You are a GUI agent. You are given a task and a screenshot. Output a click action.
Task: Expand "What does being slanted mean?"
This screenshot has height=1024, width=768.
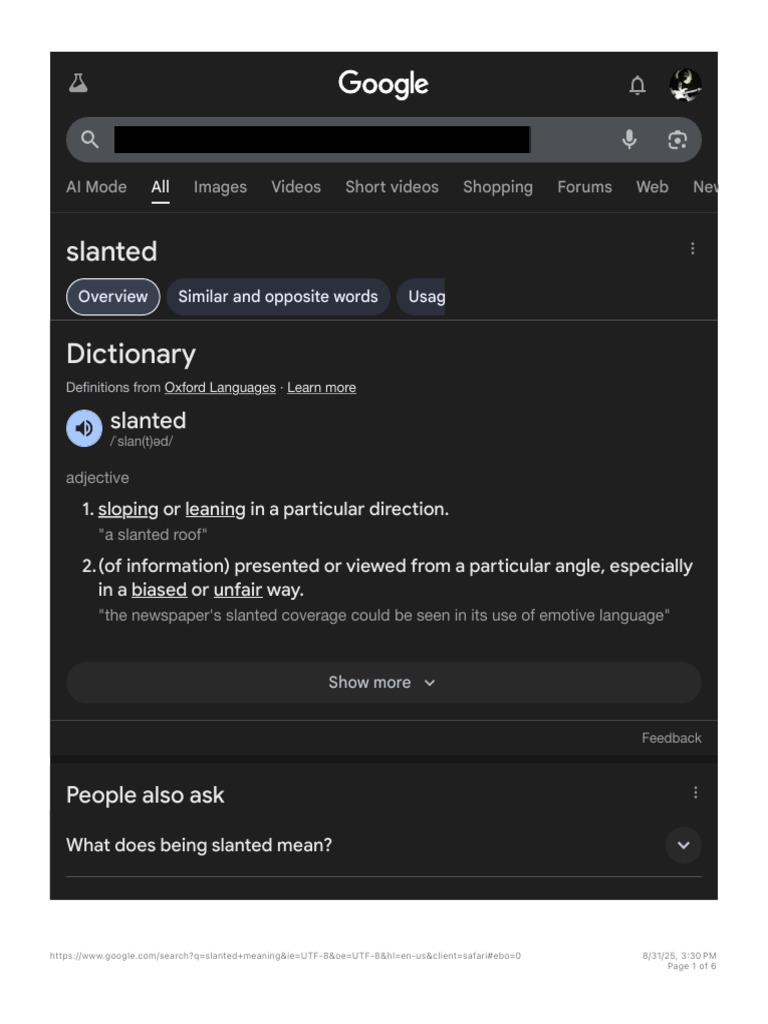[683, 845]
